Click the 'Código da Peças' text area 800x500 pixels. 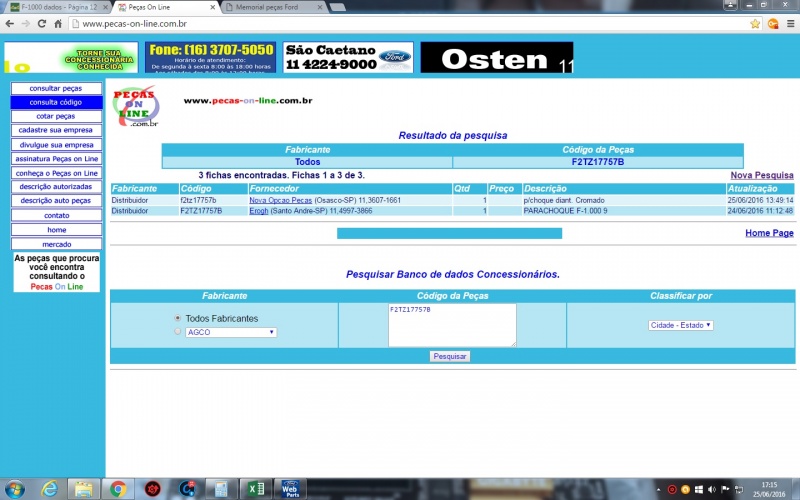[452, 325]
